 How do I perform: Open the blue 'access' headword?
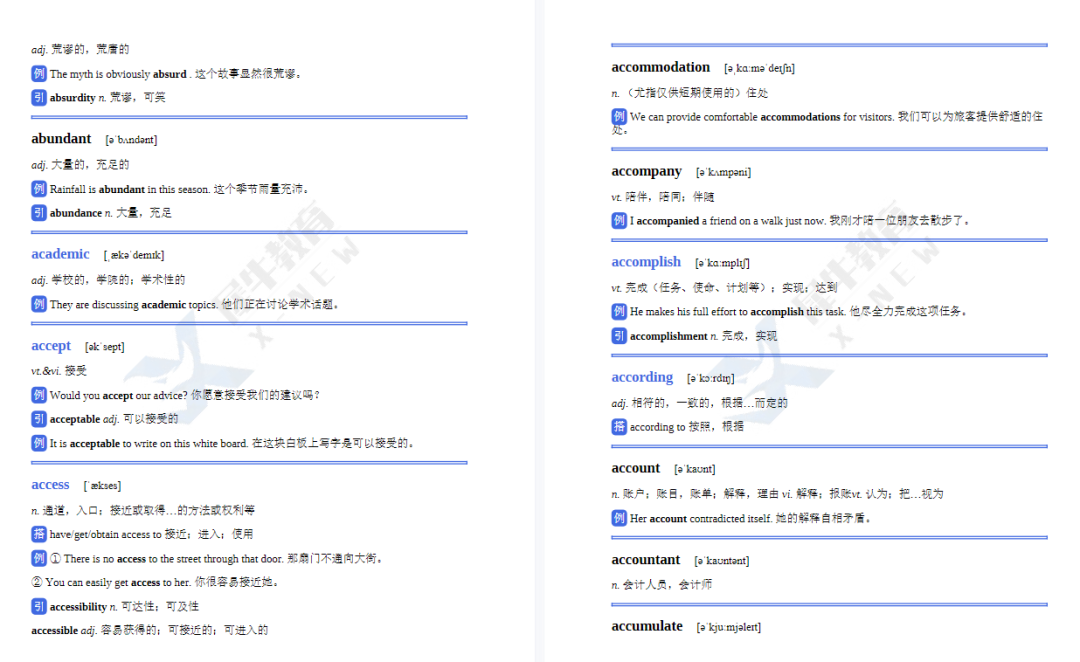50,485
